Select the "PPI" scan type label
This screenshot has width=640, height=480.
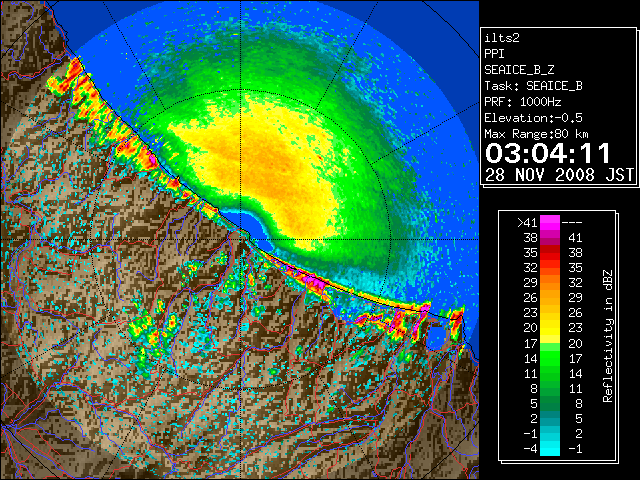tap(494, 54)
